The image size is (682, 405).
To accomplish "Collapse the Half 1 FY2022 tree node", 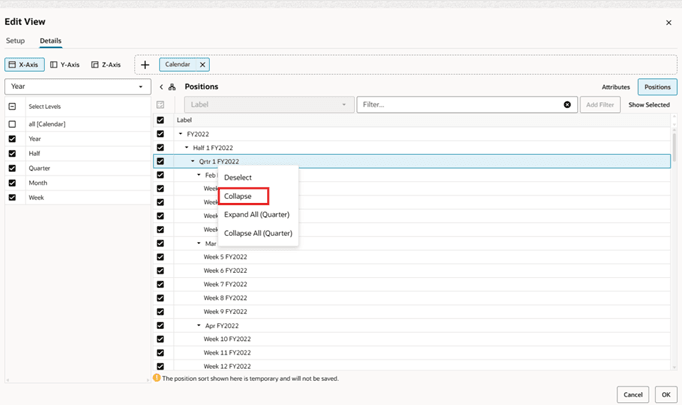I will pyautogui.click(x=187, y=147).
